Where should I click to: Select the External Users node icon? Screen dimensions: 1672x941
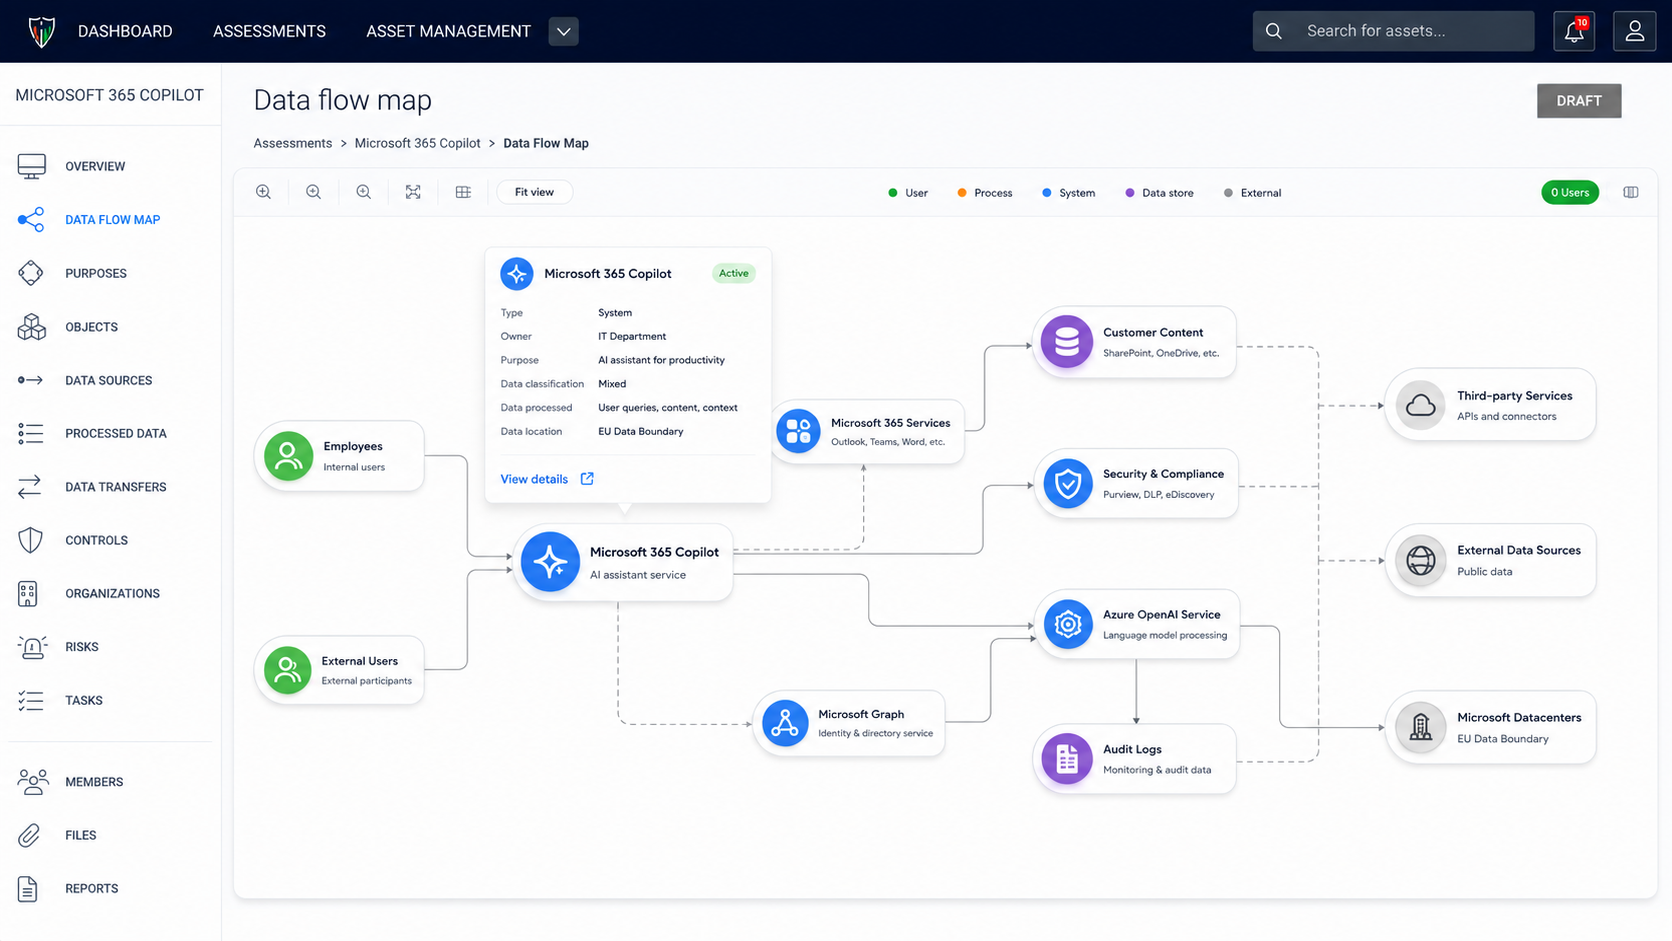click(x=288, y=670)
